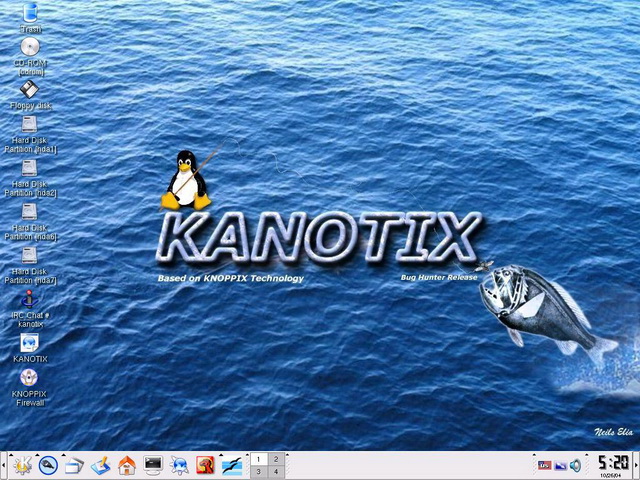Click the US keyboard layout flag
This screenshot has width=640, height=480.
click(x=544, y=465)
